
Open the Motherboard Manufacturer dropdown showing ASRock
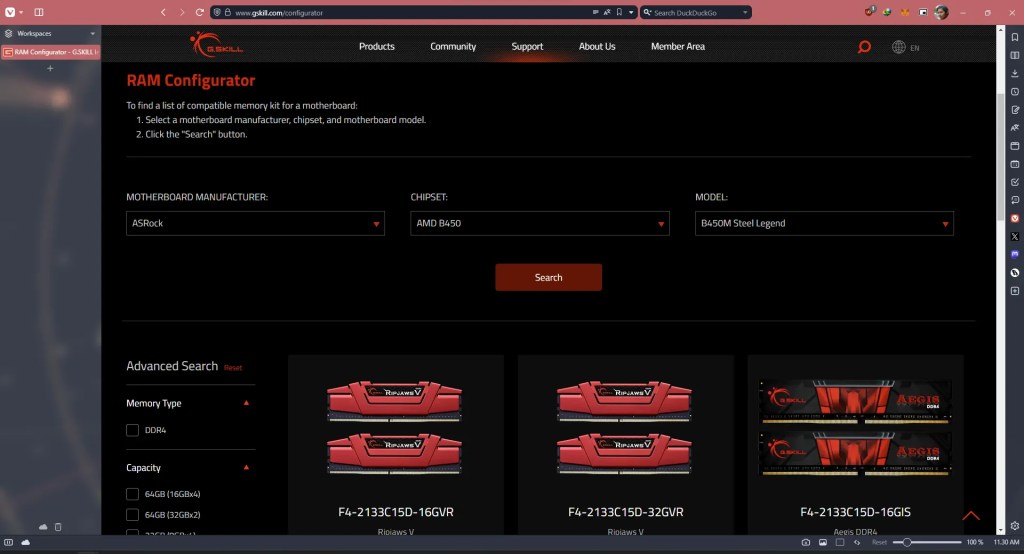(255, 223)
